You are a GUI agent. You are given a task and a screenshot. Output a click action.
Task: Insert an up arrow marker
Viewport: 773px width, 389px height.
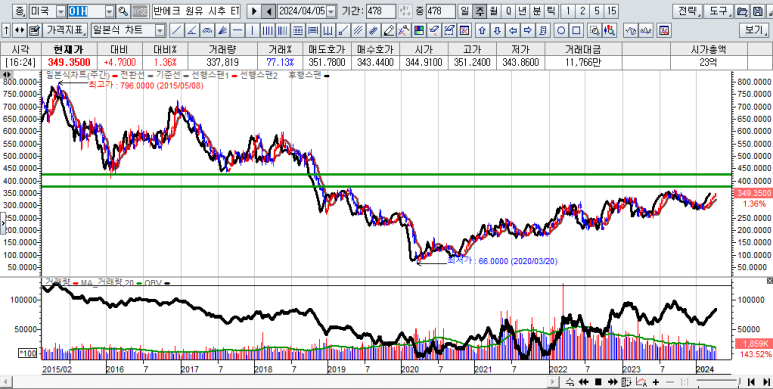pyautogui.click(x=482, y=31)
